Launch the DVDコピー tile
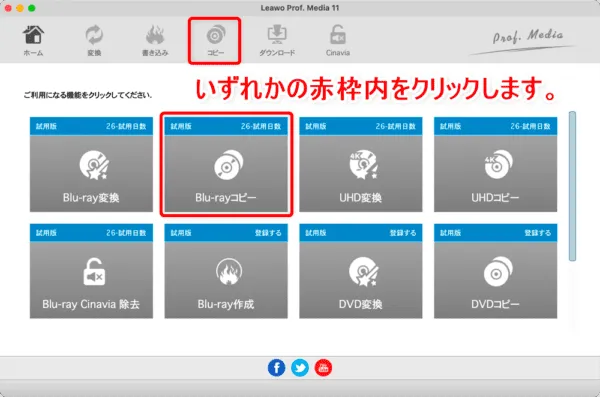600x397 pixels. 496,271
